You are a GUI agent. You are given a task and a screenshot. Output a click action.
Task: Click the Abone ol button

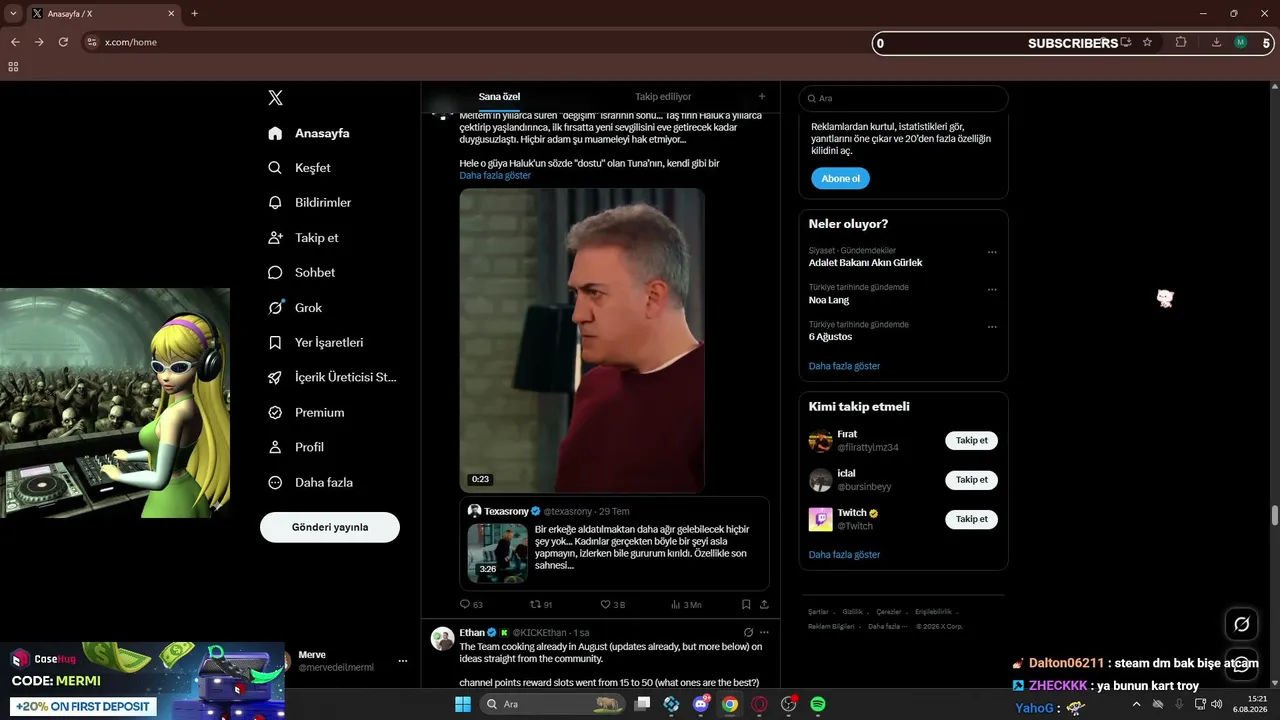click(x=840, y=179)
